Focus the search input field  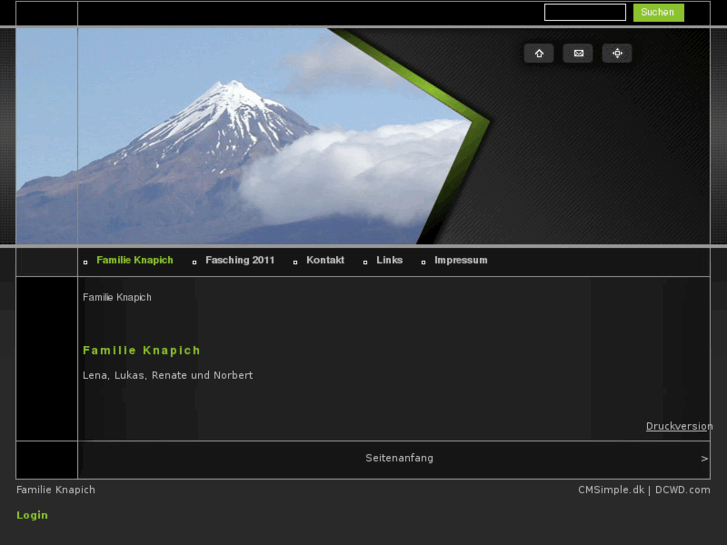click(x=585, y=13)
